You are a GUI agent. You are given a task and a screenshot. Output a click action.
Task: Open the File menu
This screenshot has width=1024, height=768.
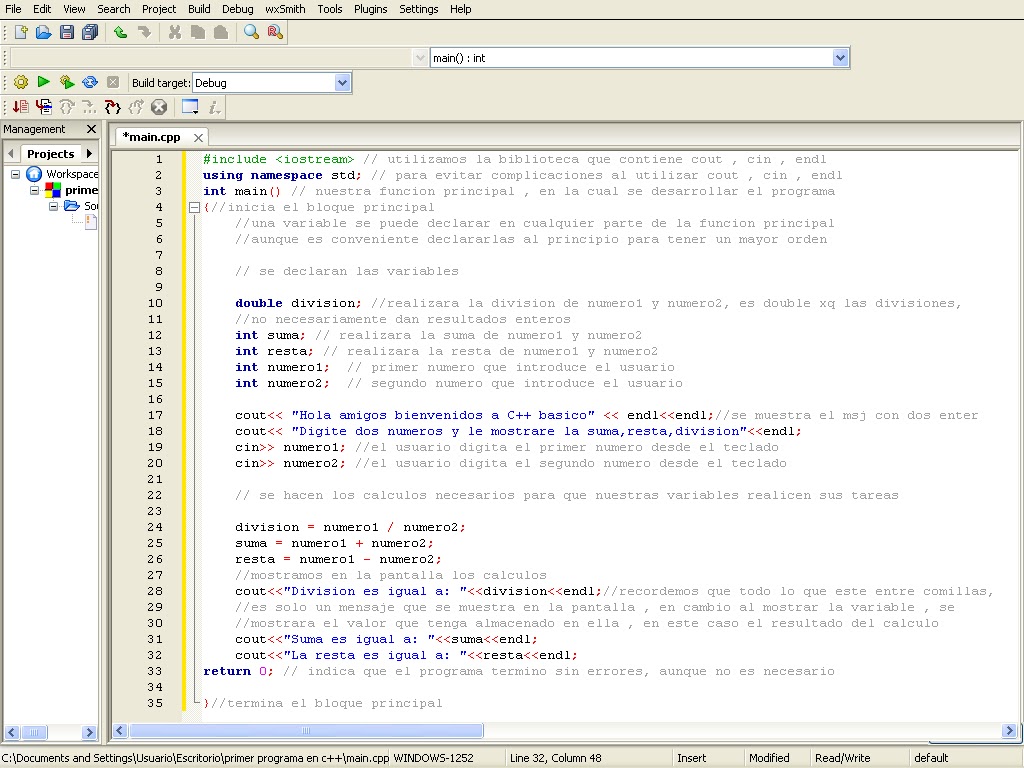coord(13,9)
